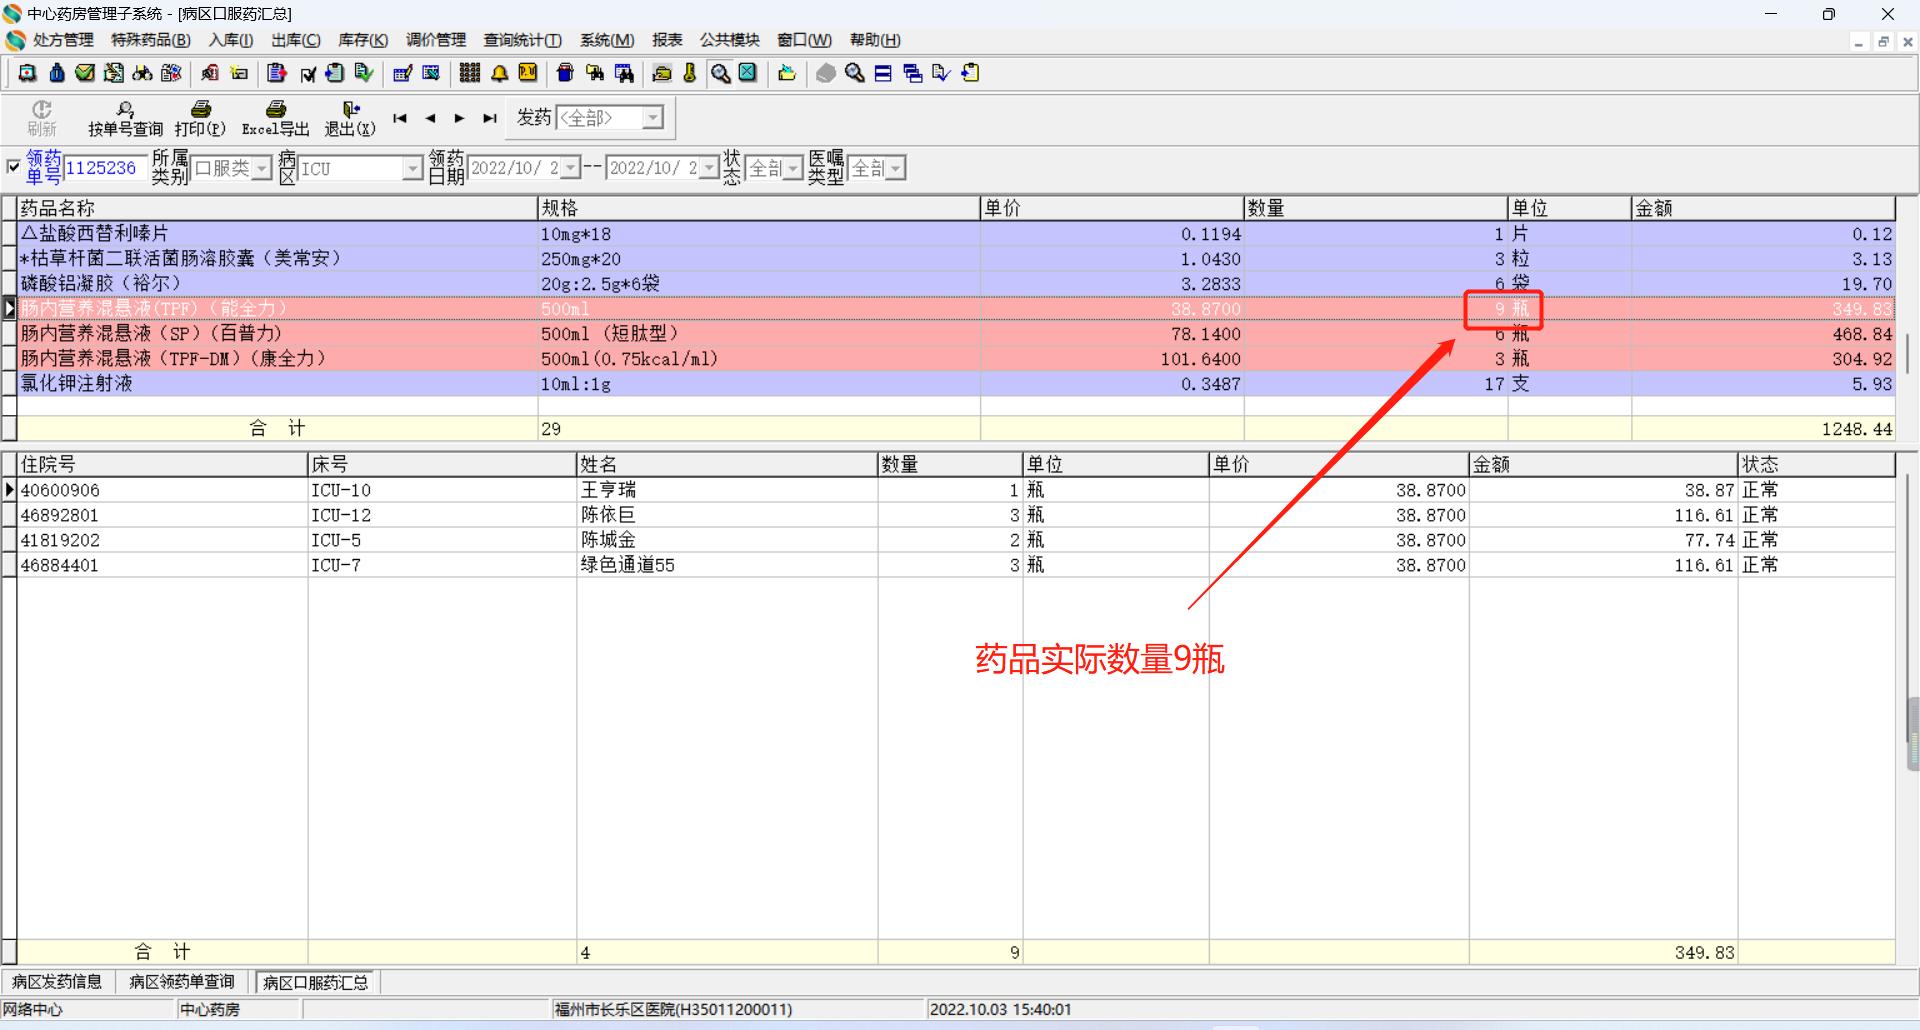
Task: Switch to the 病区发药信息 tab
Action: pos(57,982)
